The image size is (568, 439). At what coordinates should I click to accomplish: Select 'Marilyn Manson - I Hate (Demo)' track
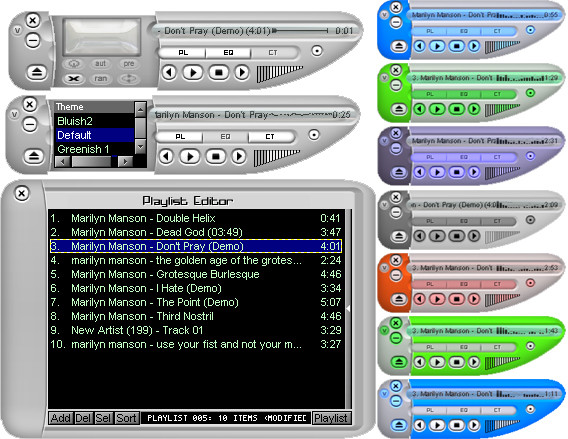(196, 288)
